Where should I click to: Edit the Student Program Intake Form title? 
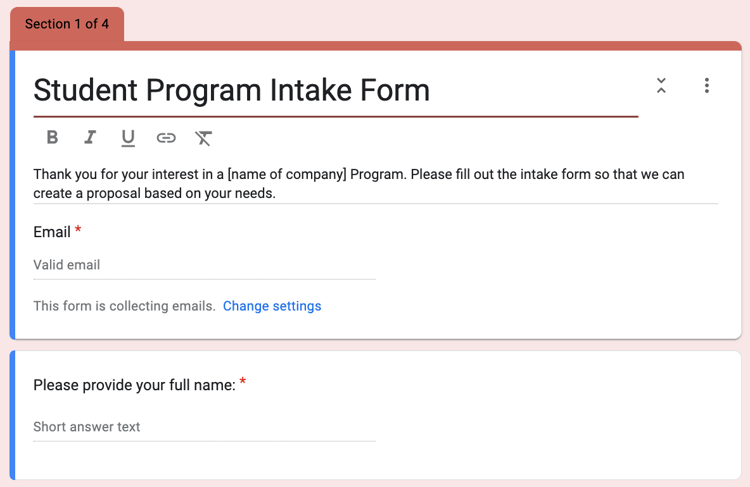click(232, 90)
